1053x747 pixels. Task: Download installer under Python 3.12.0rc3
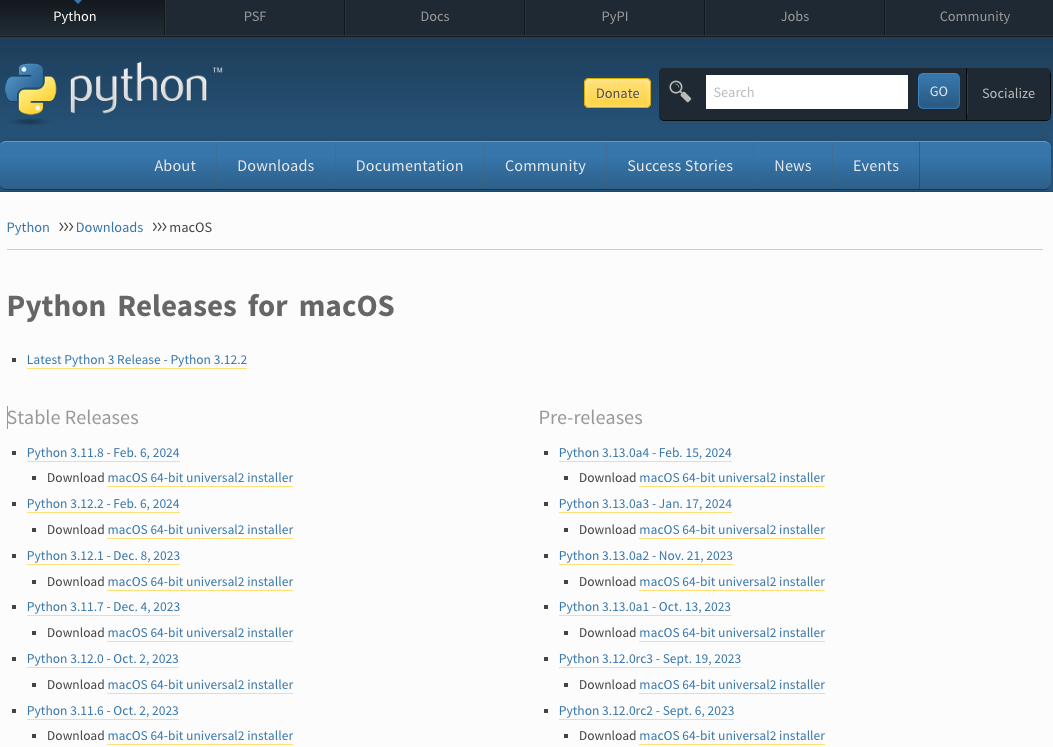(732, 685)
